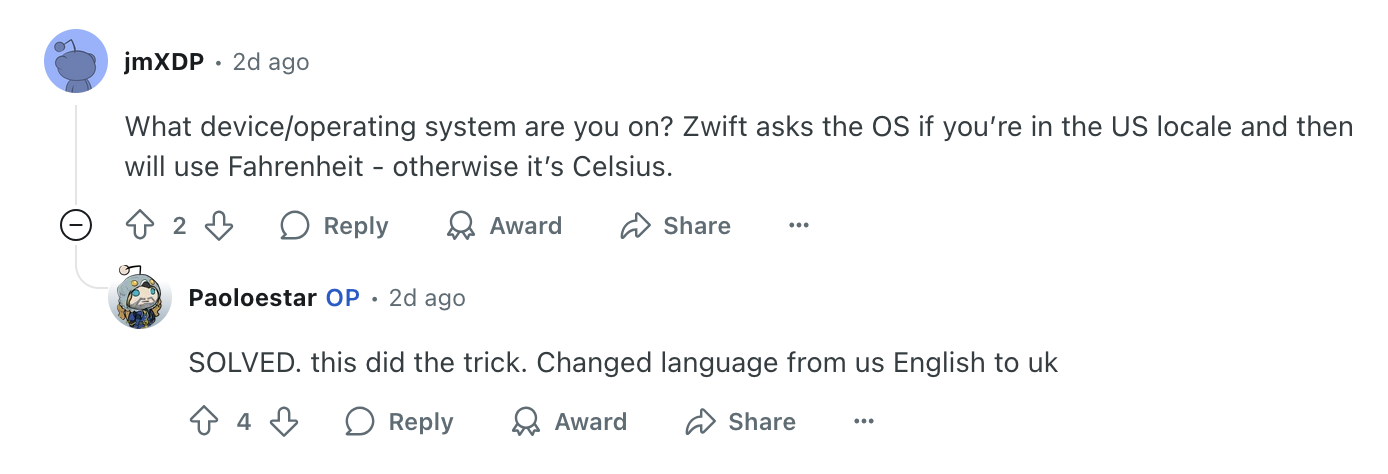Collapse the jmXDP comment thread
Screen dimensions: 1388x474
(76, 226)
